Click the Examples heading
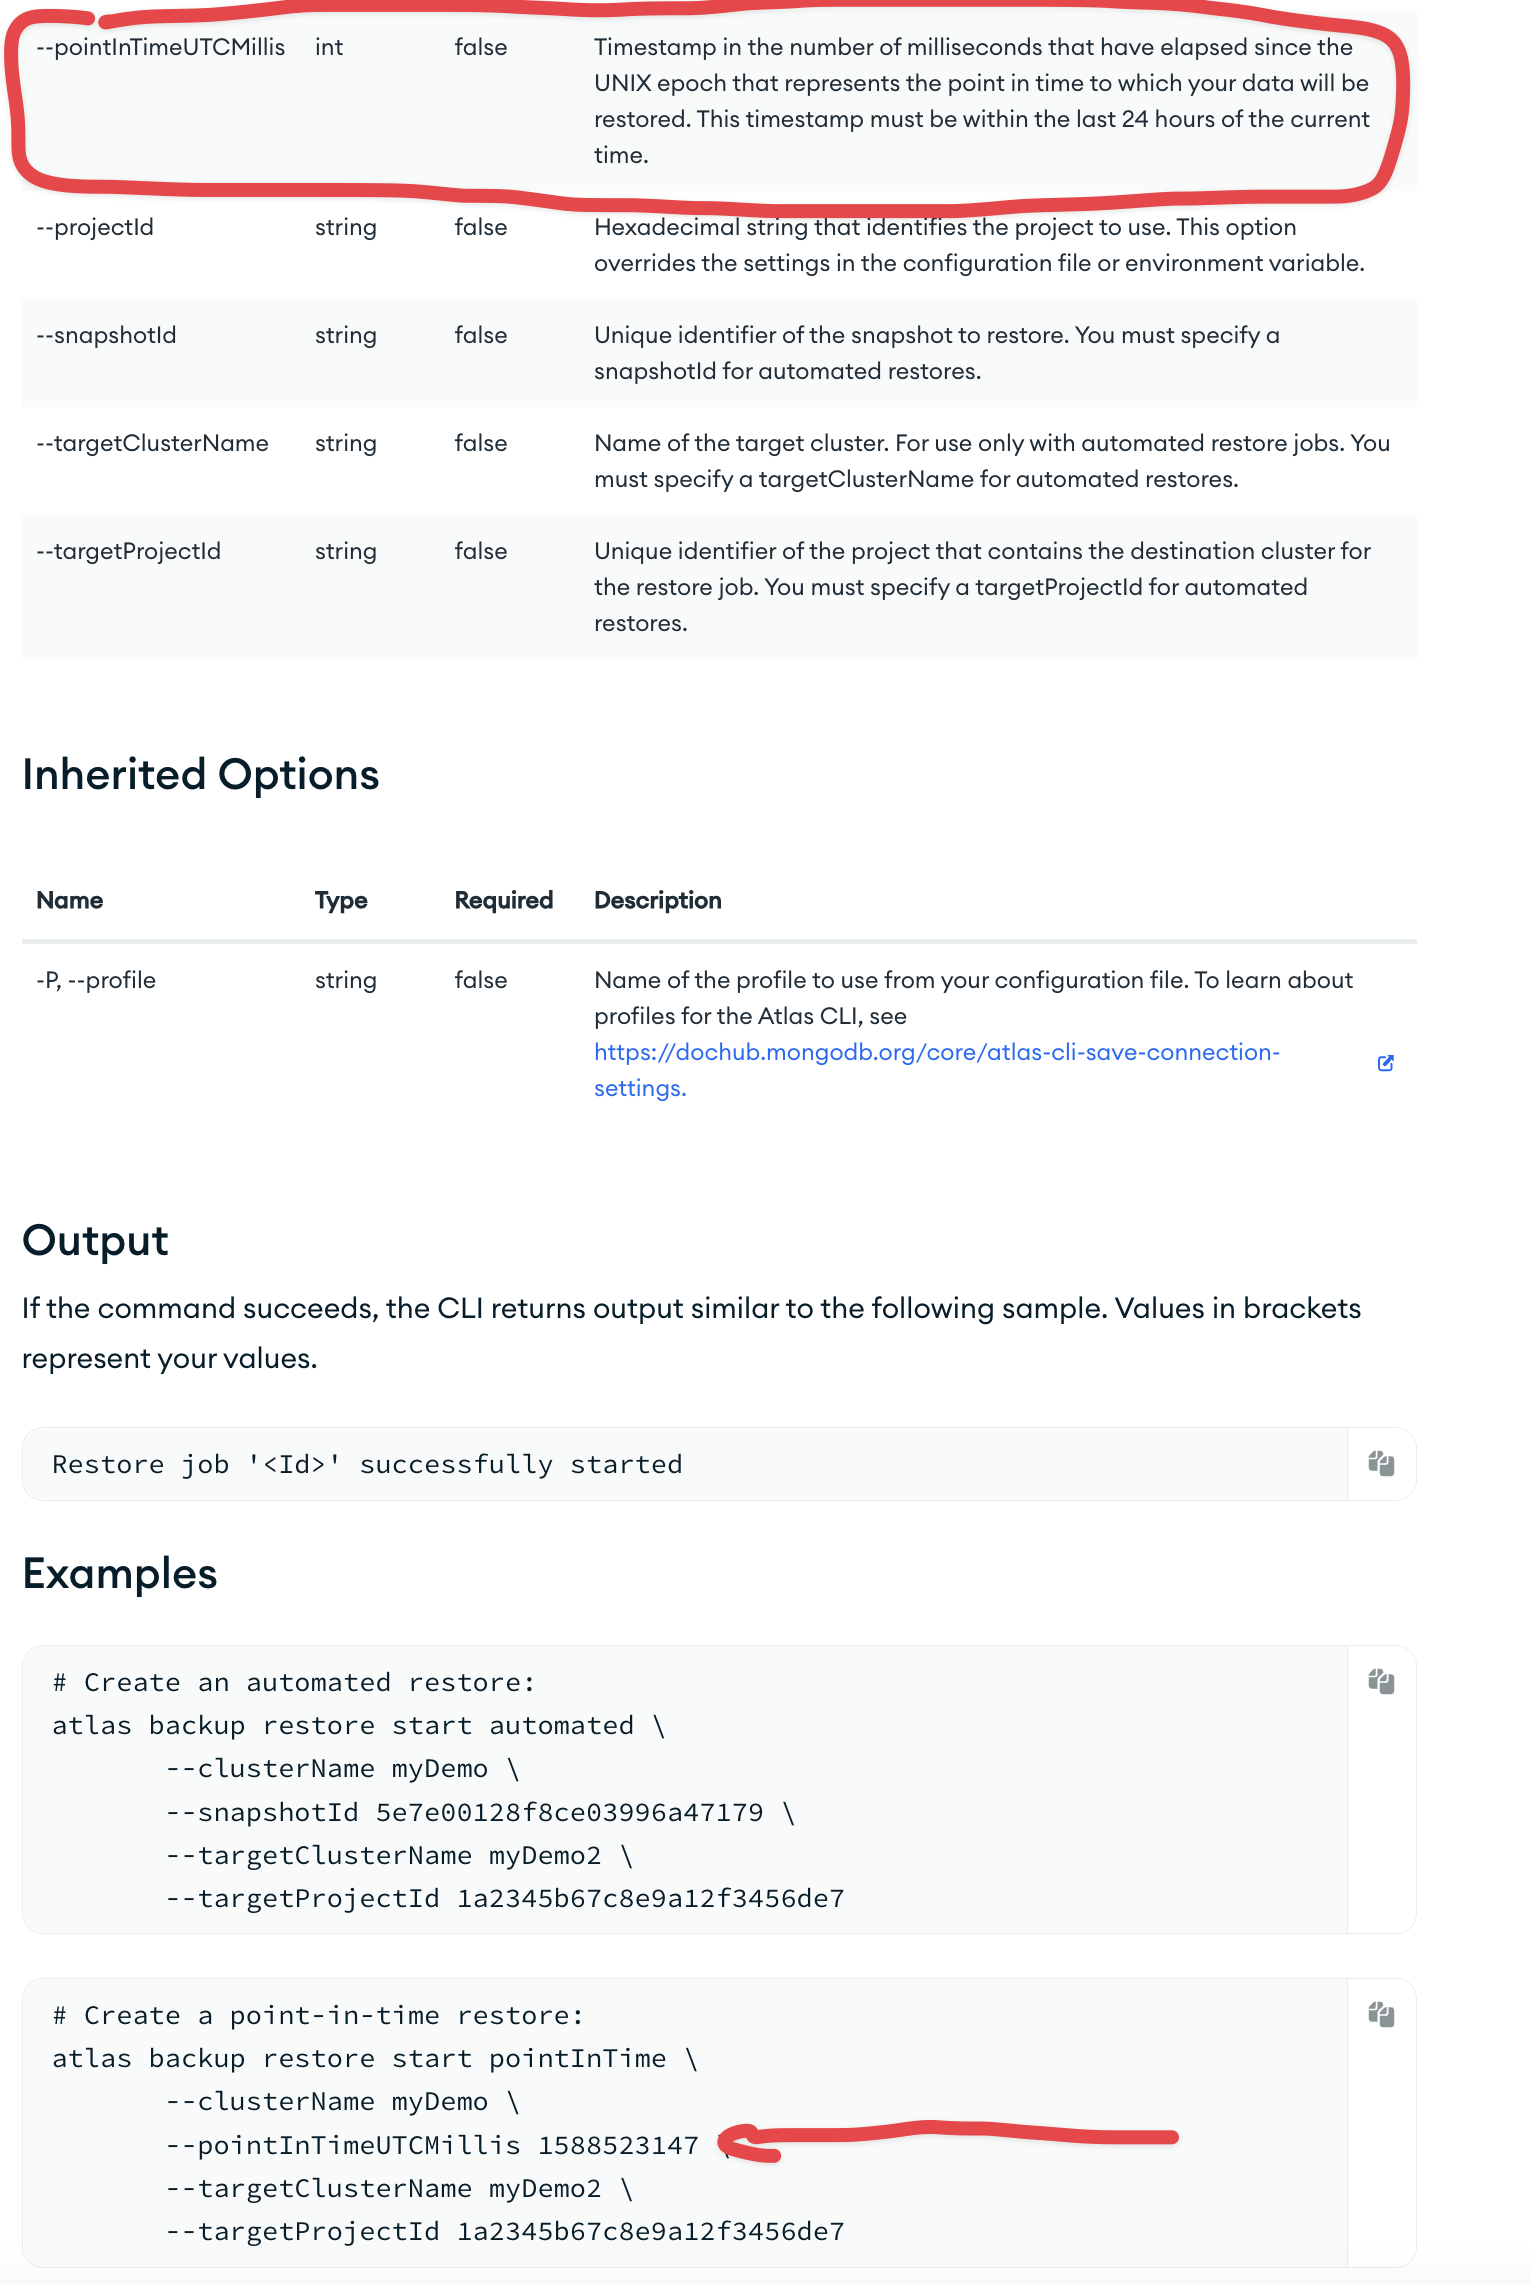1530x2284 pixels. click(x=120, y=1574)
